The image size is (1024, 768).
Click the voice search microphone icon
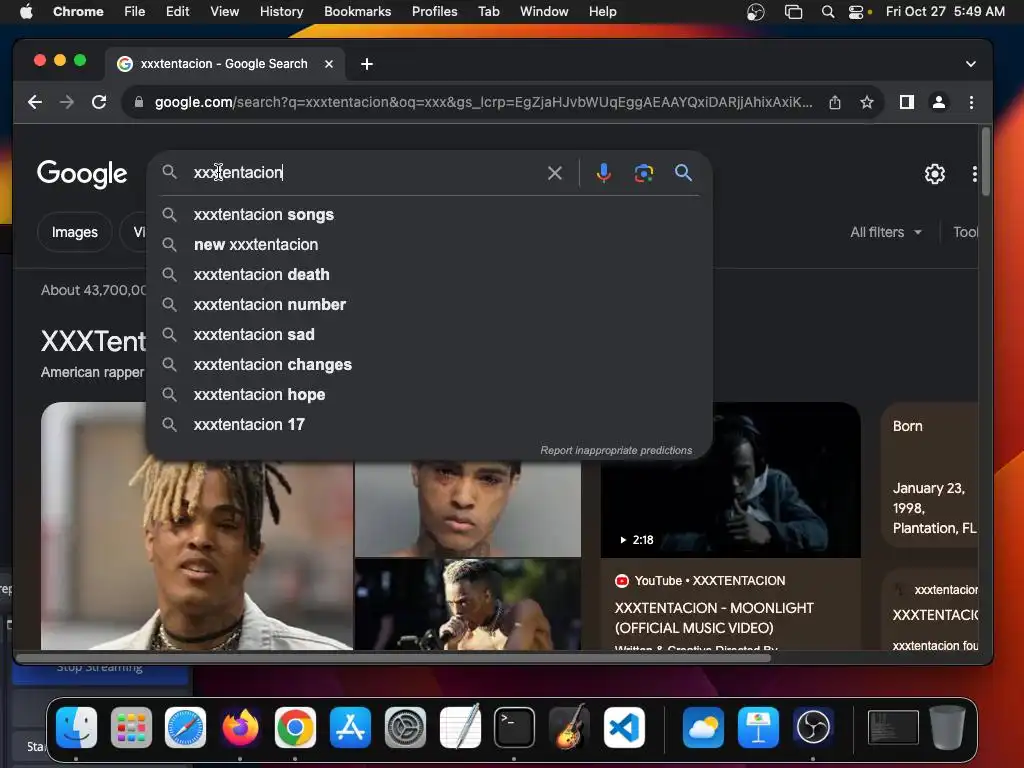(603, 172)
